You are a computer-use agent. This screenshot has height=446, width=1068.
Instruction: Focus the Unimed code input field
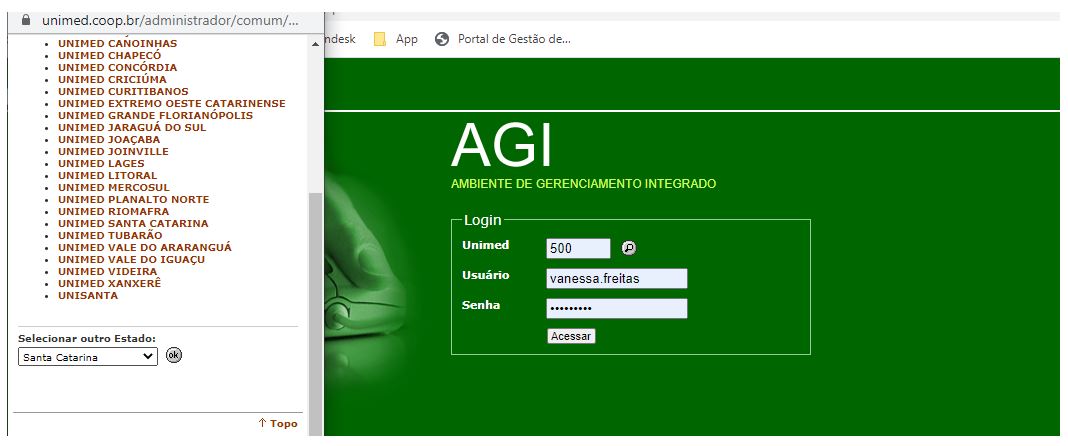pyautogui.click(x=578, y=249)
